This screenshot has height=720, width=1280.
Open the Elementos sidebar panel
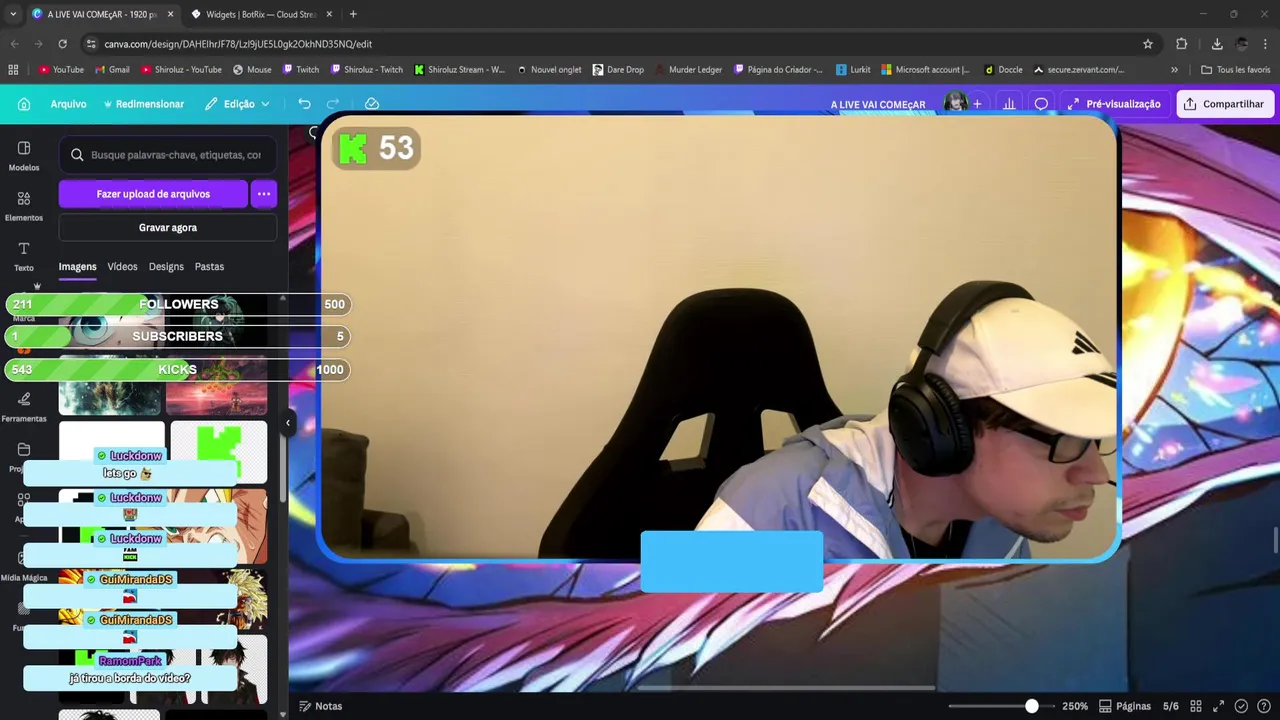(24, 206)
